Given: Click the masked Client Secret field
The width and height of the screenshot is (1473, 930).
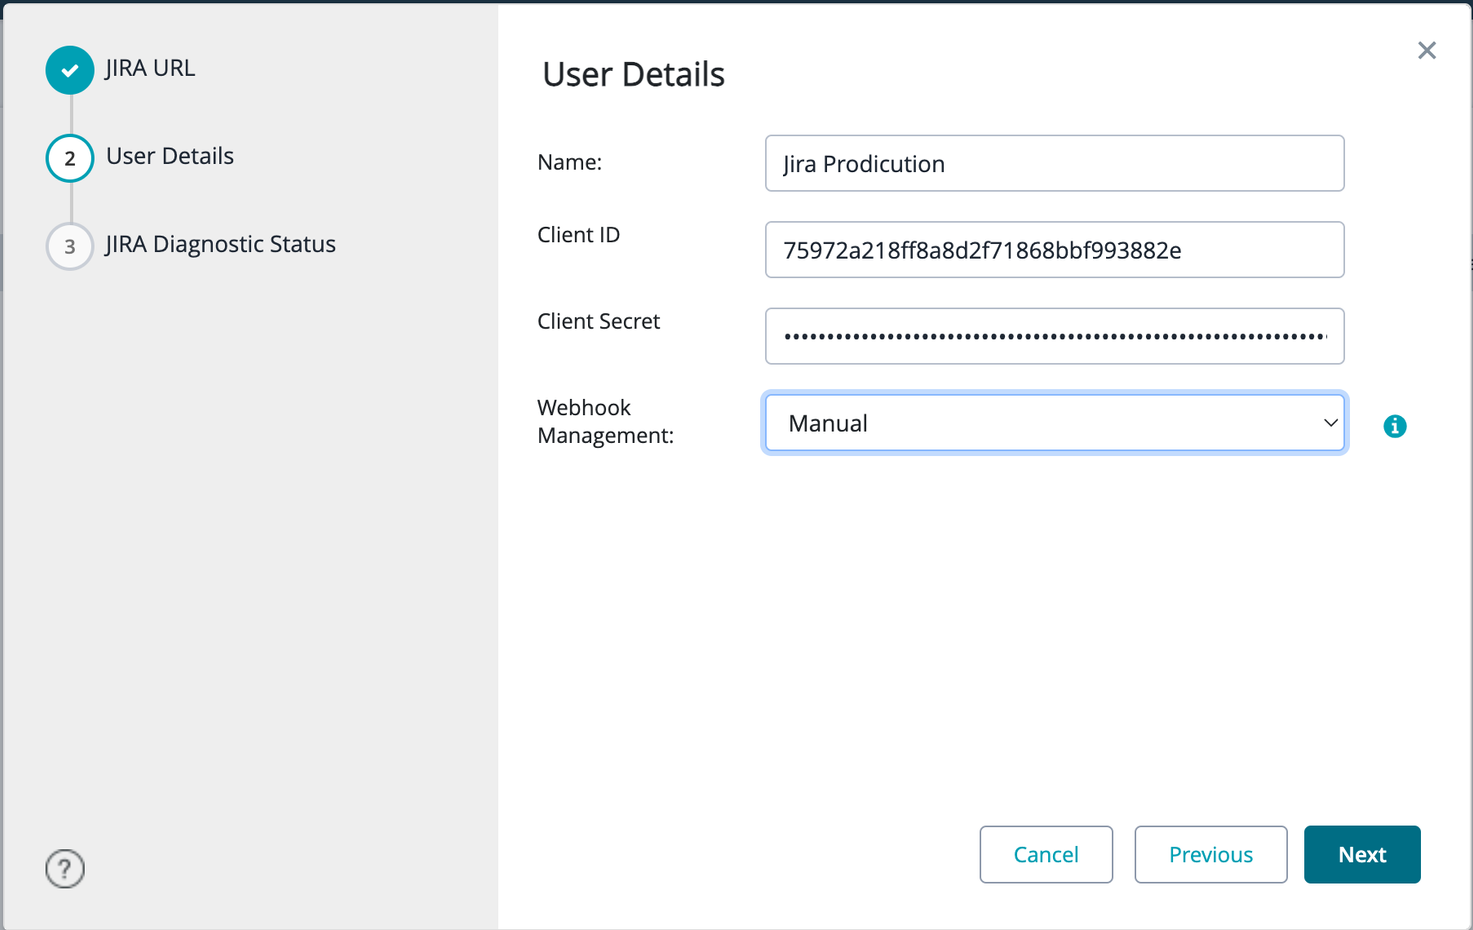Looking at the screenshot, I should point(1054,336).
